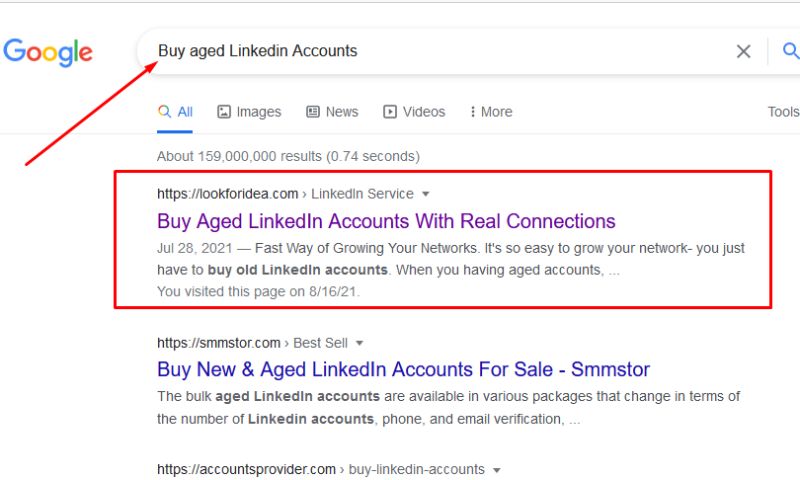Switch to the News results tab
This screenshot has width=800, height=480.
pos(332,112)
